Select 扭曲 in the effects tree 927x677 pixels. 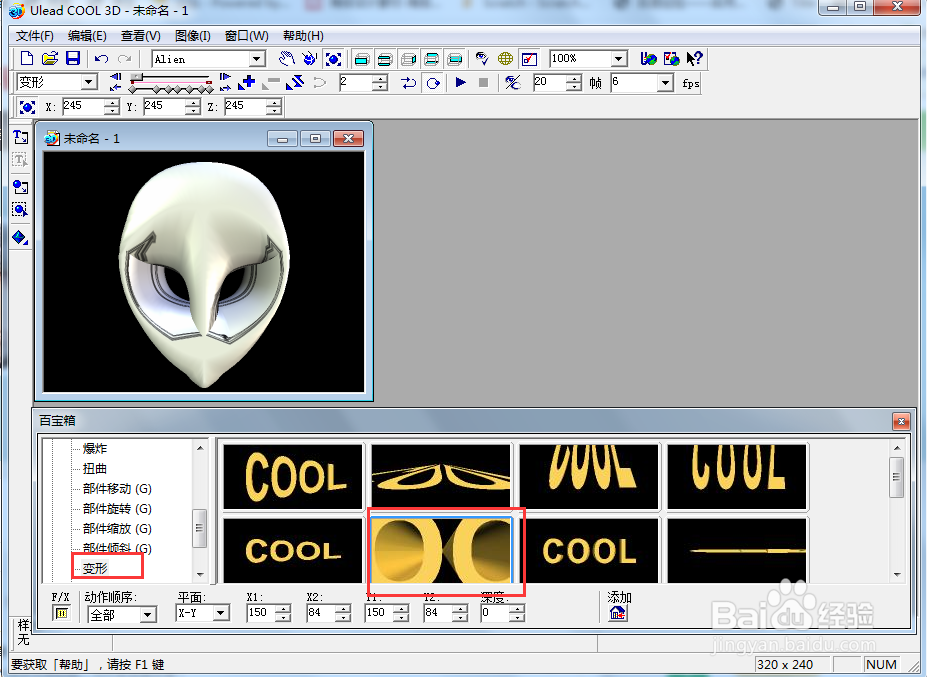(x=95, y=468)
